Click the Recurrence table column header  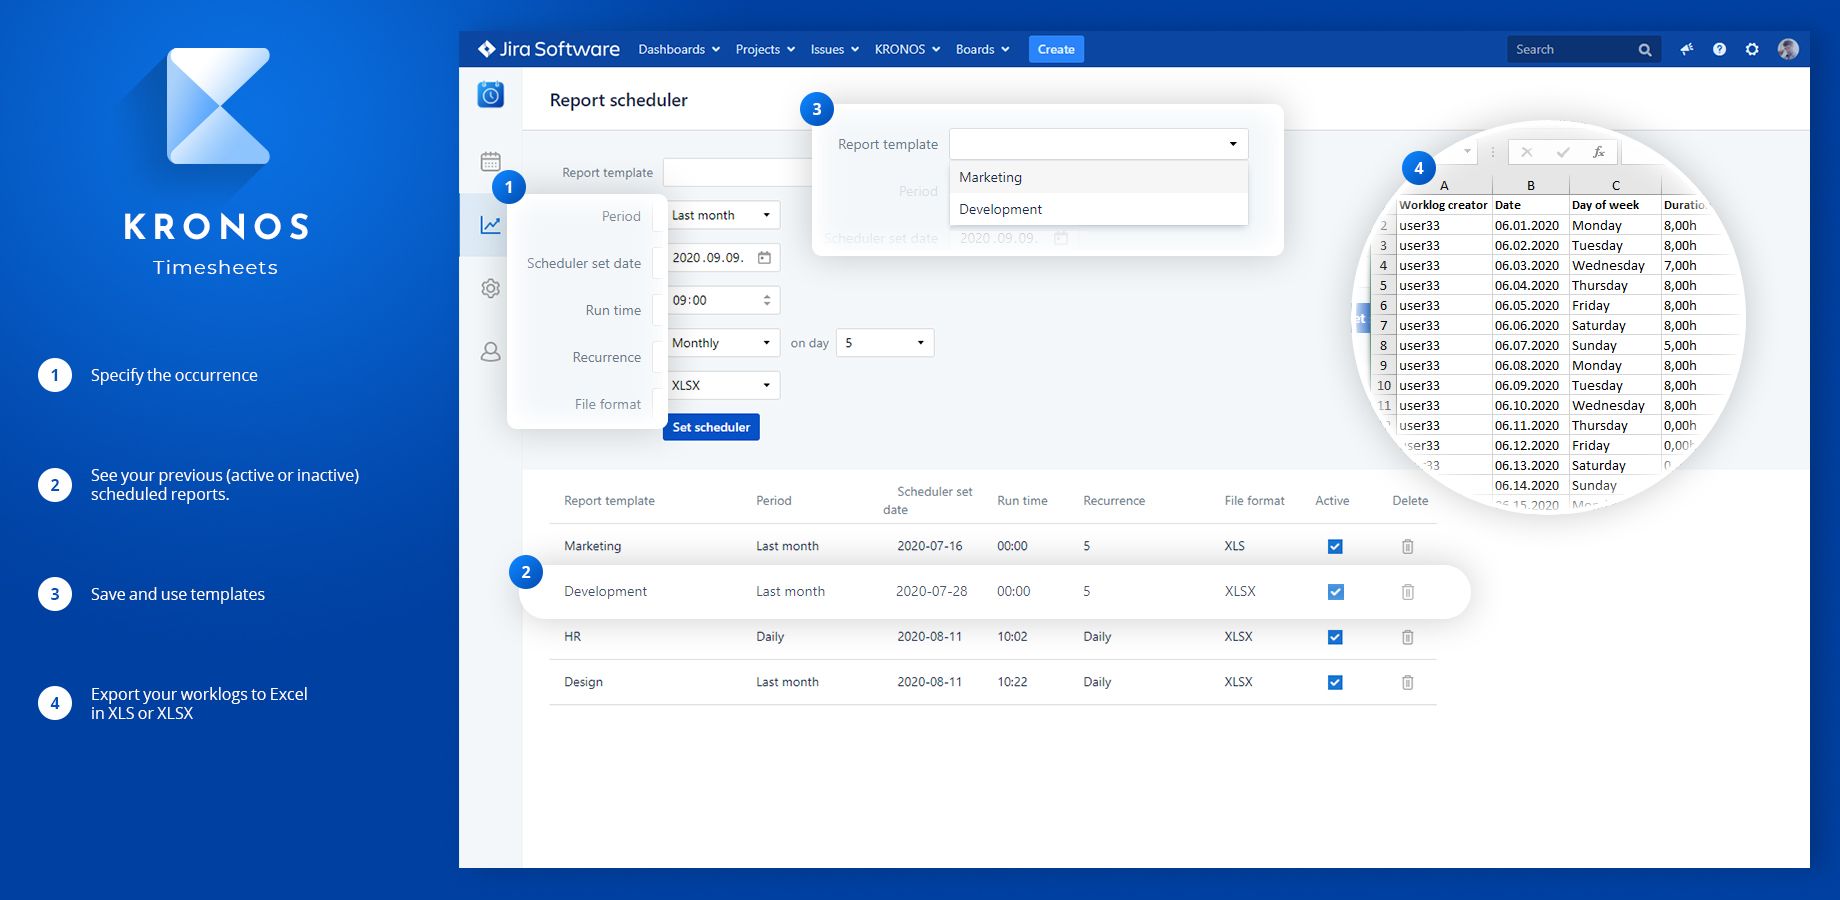(1114, 501)
